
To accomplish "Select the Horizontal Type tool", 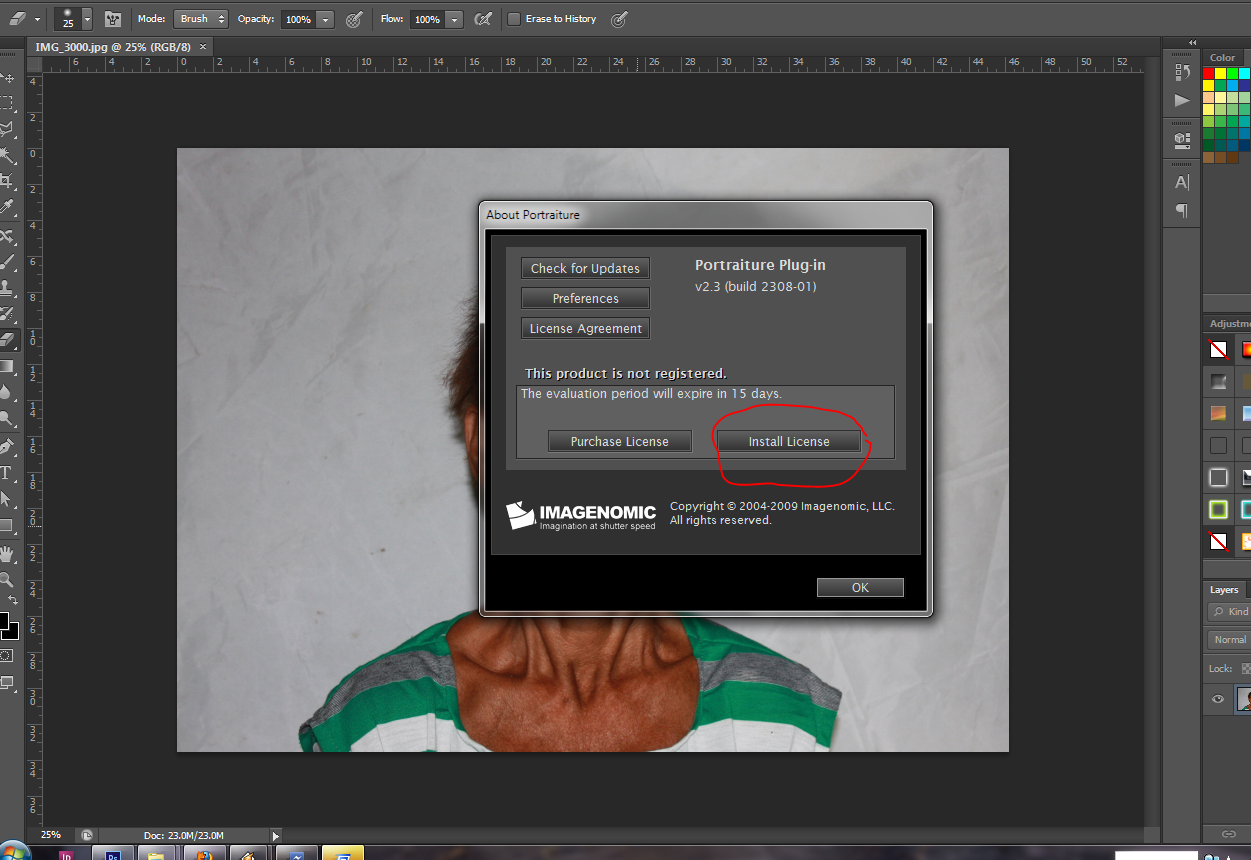I will click(7, 472).
